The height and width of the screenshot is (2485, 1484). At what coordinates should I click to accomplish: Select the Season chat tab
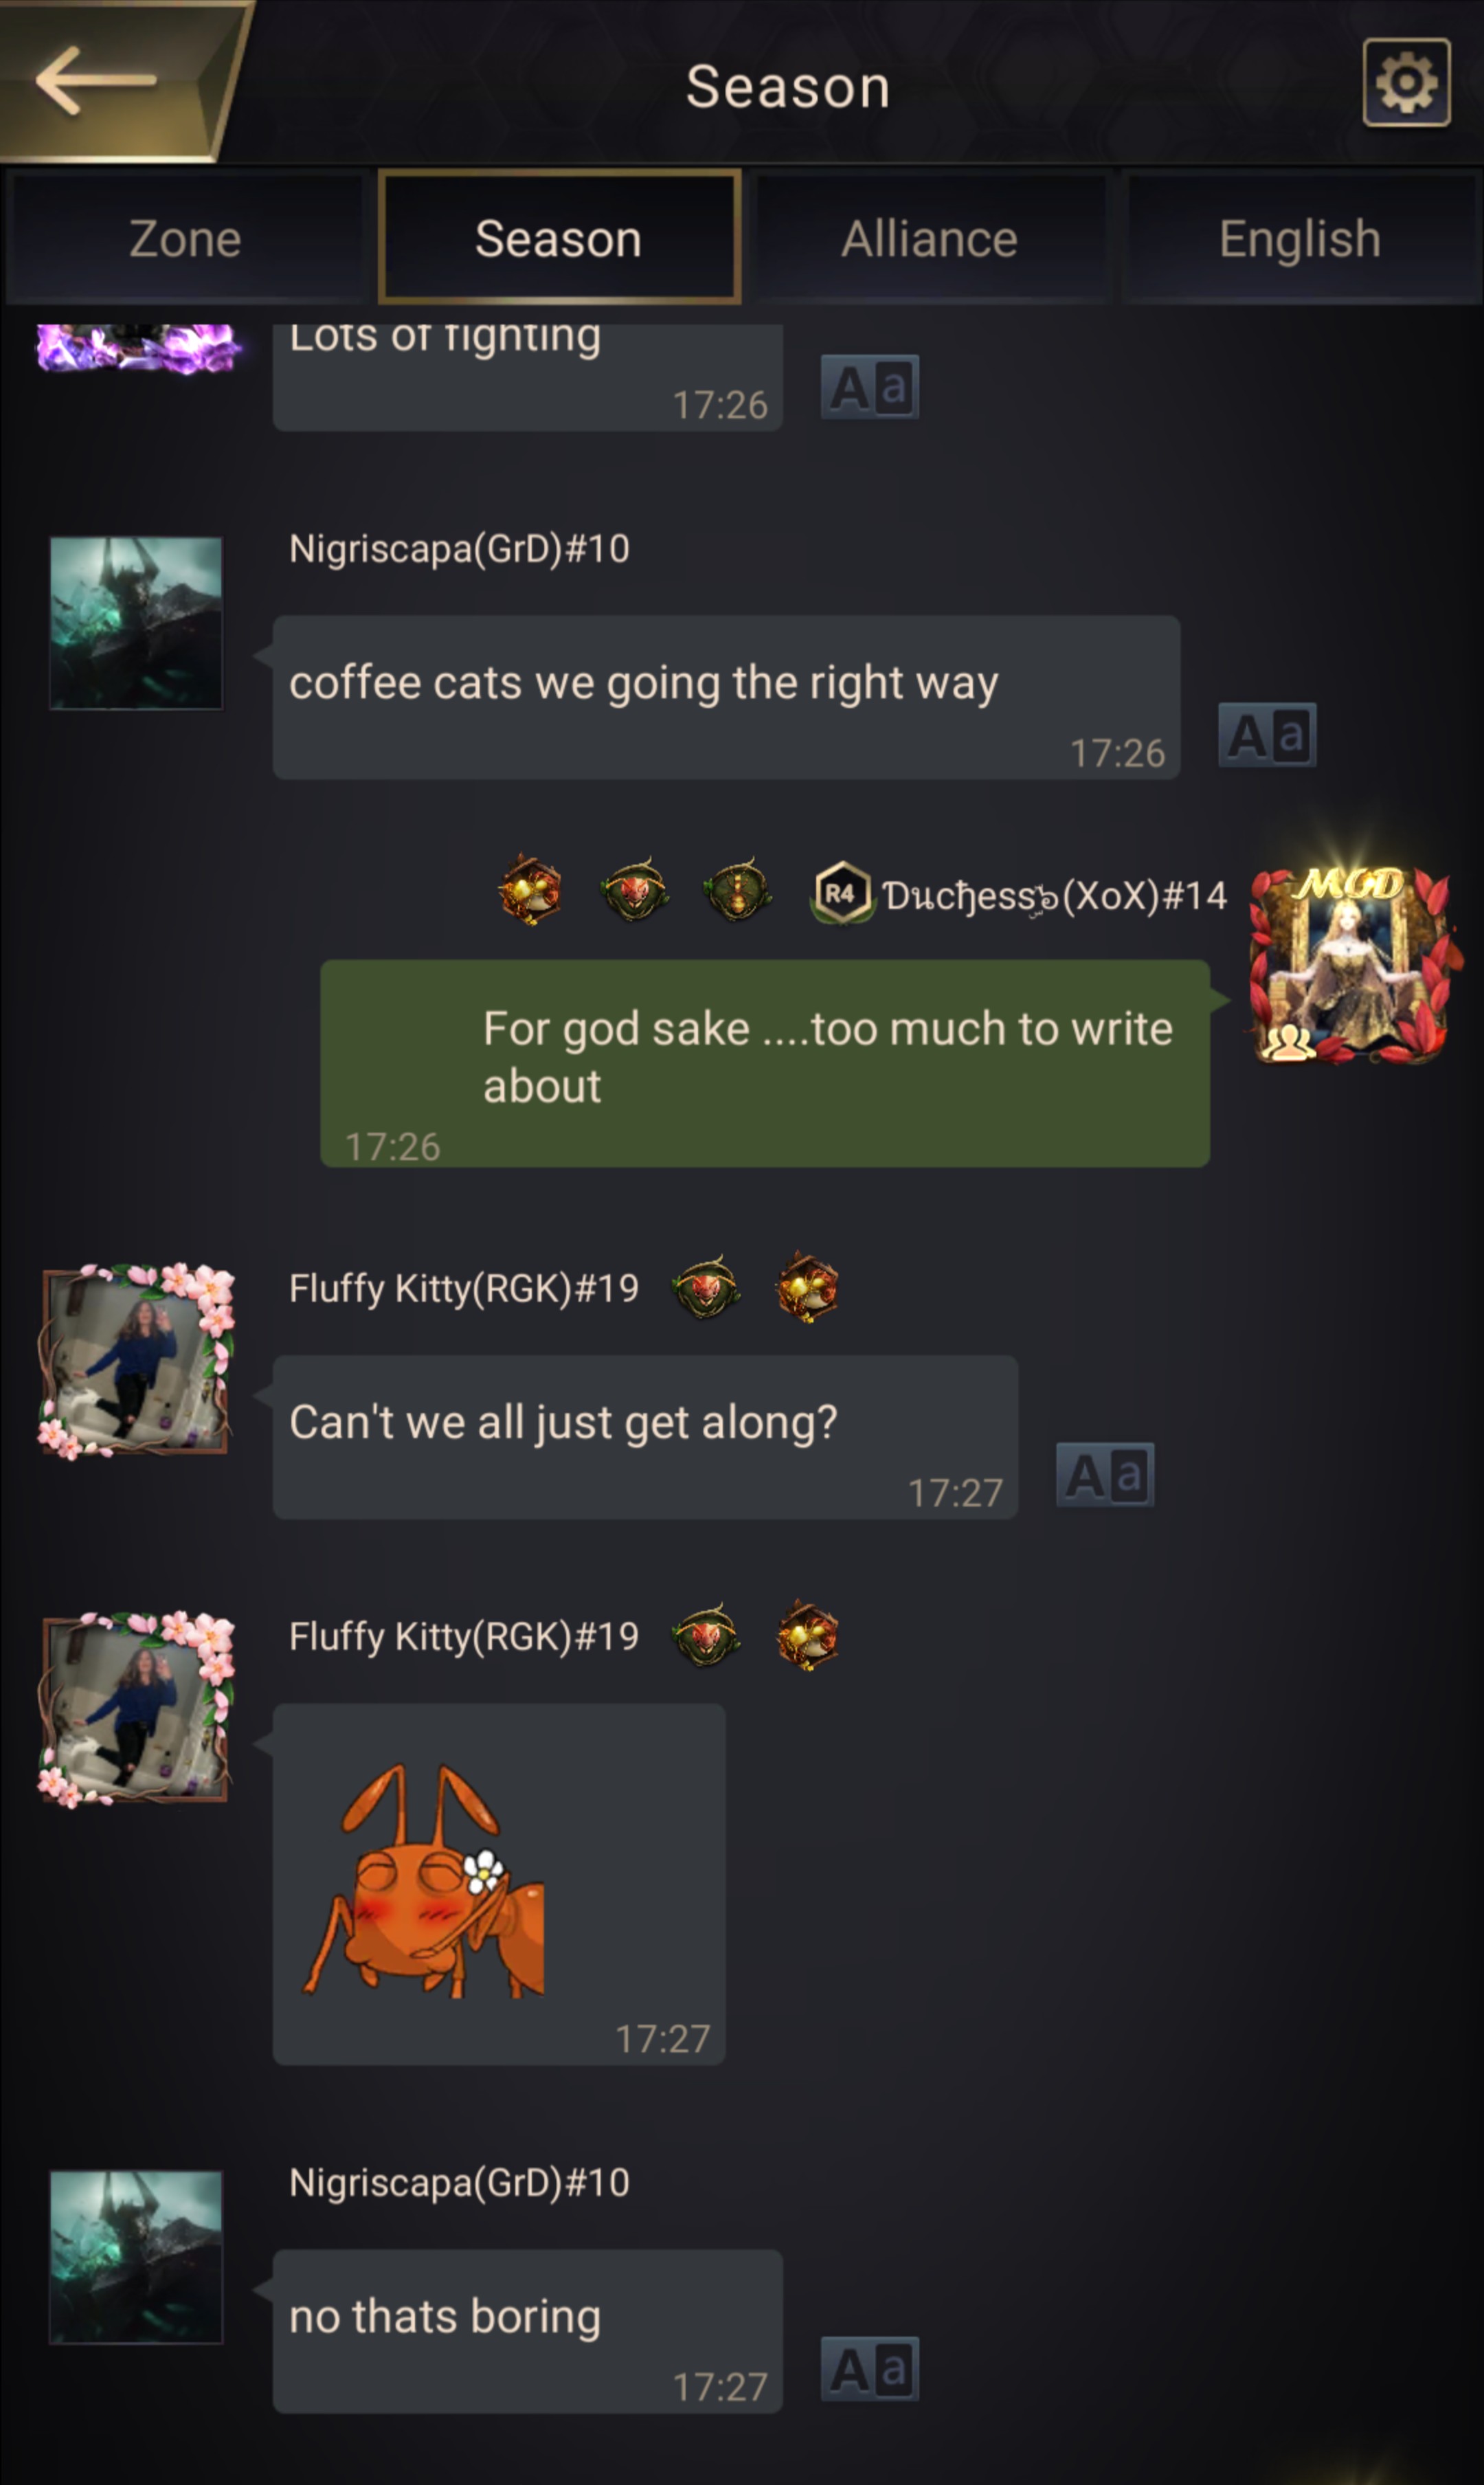coord(559,237)
